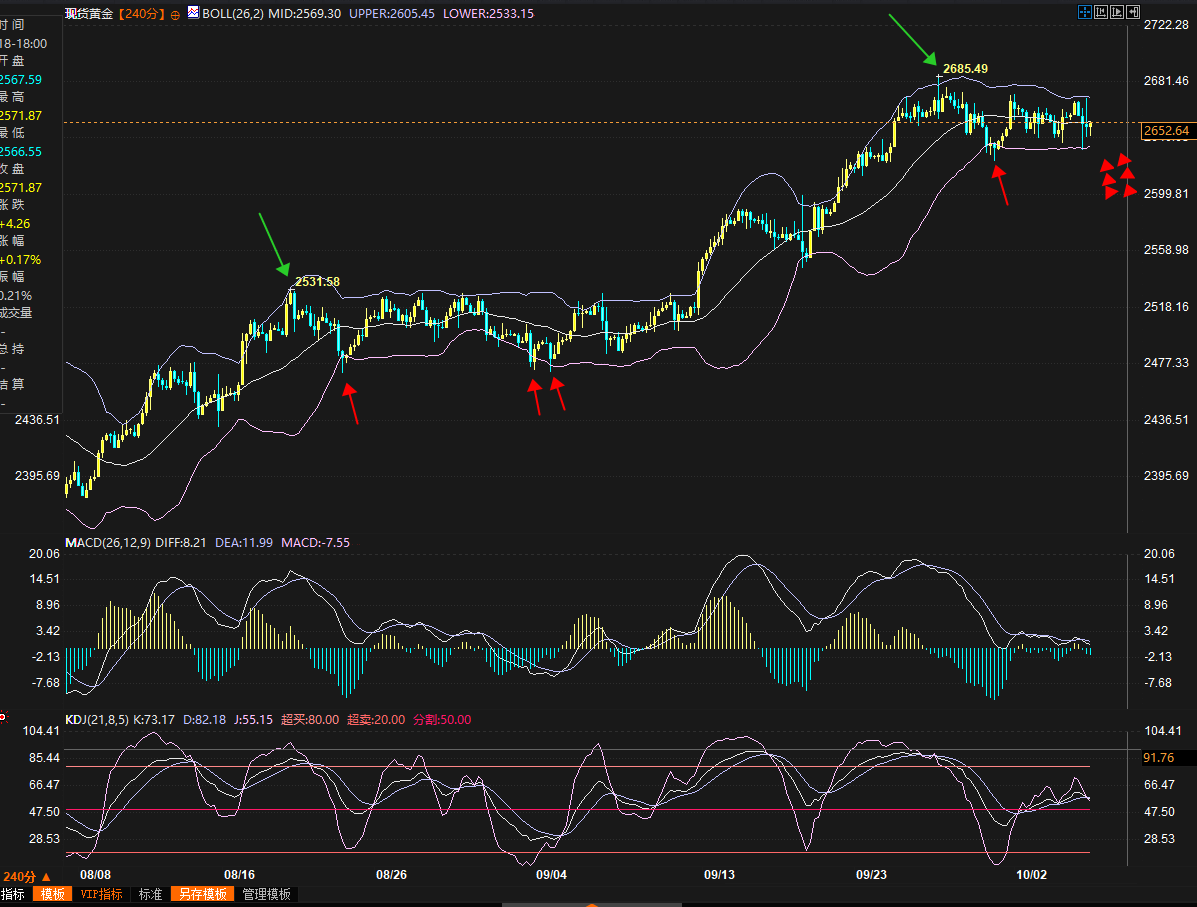Viewport: 1197px width, 907px height.
Task: Click the KDJ(21,8,5) indicator title
Action: tap(102, 720)
